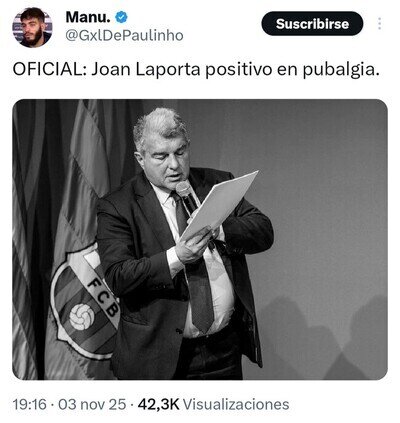The width and height of the screenshot is (400, 423).
Task: Open the 42,3K Visualizaciones count
Action: [213, 404]
